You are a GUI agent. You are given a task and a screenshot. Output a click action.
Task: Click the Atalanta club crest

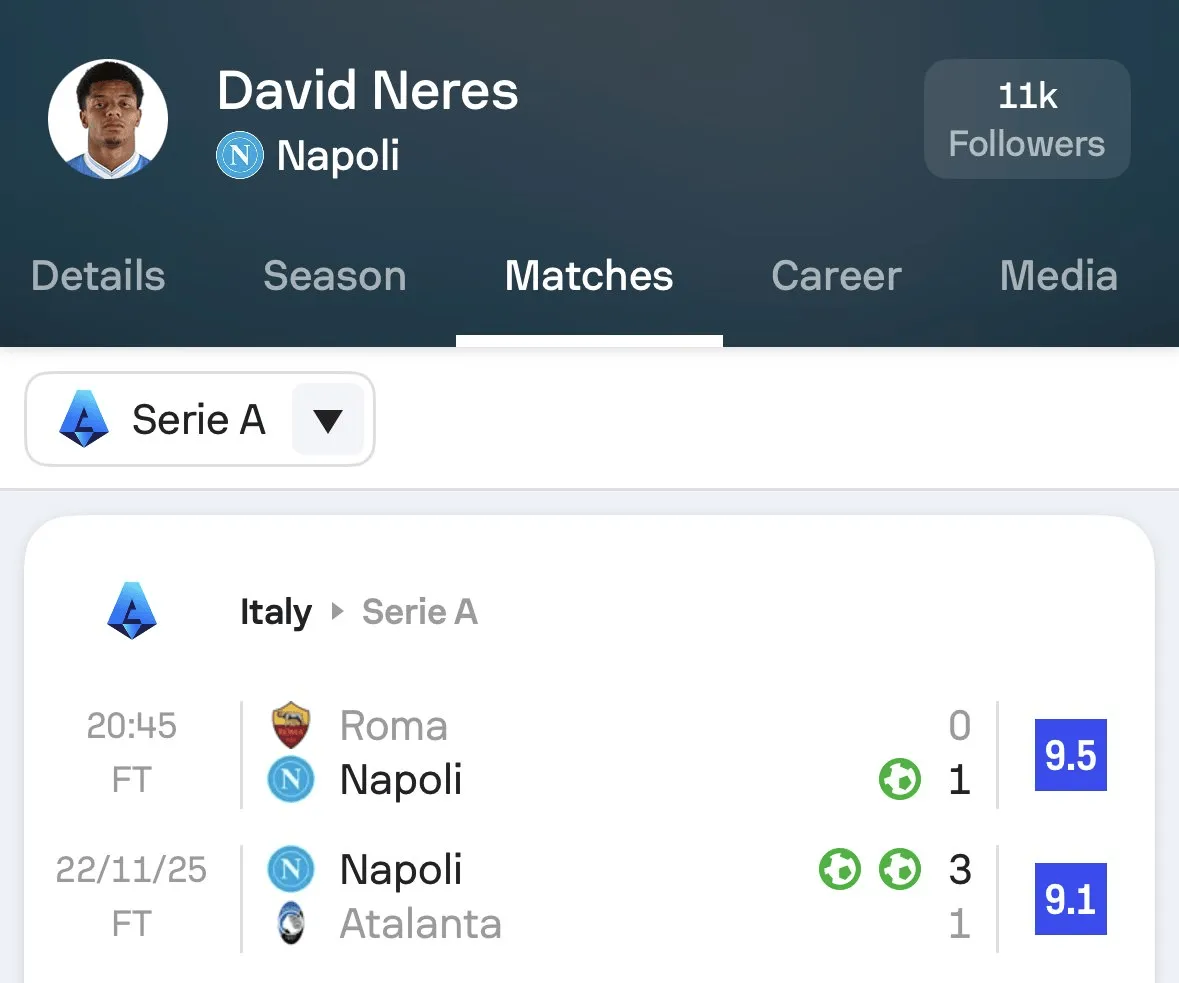click(291, 925)
